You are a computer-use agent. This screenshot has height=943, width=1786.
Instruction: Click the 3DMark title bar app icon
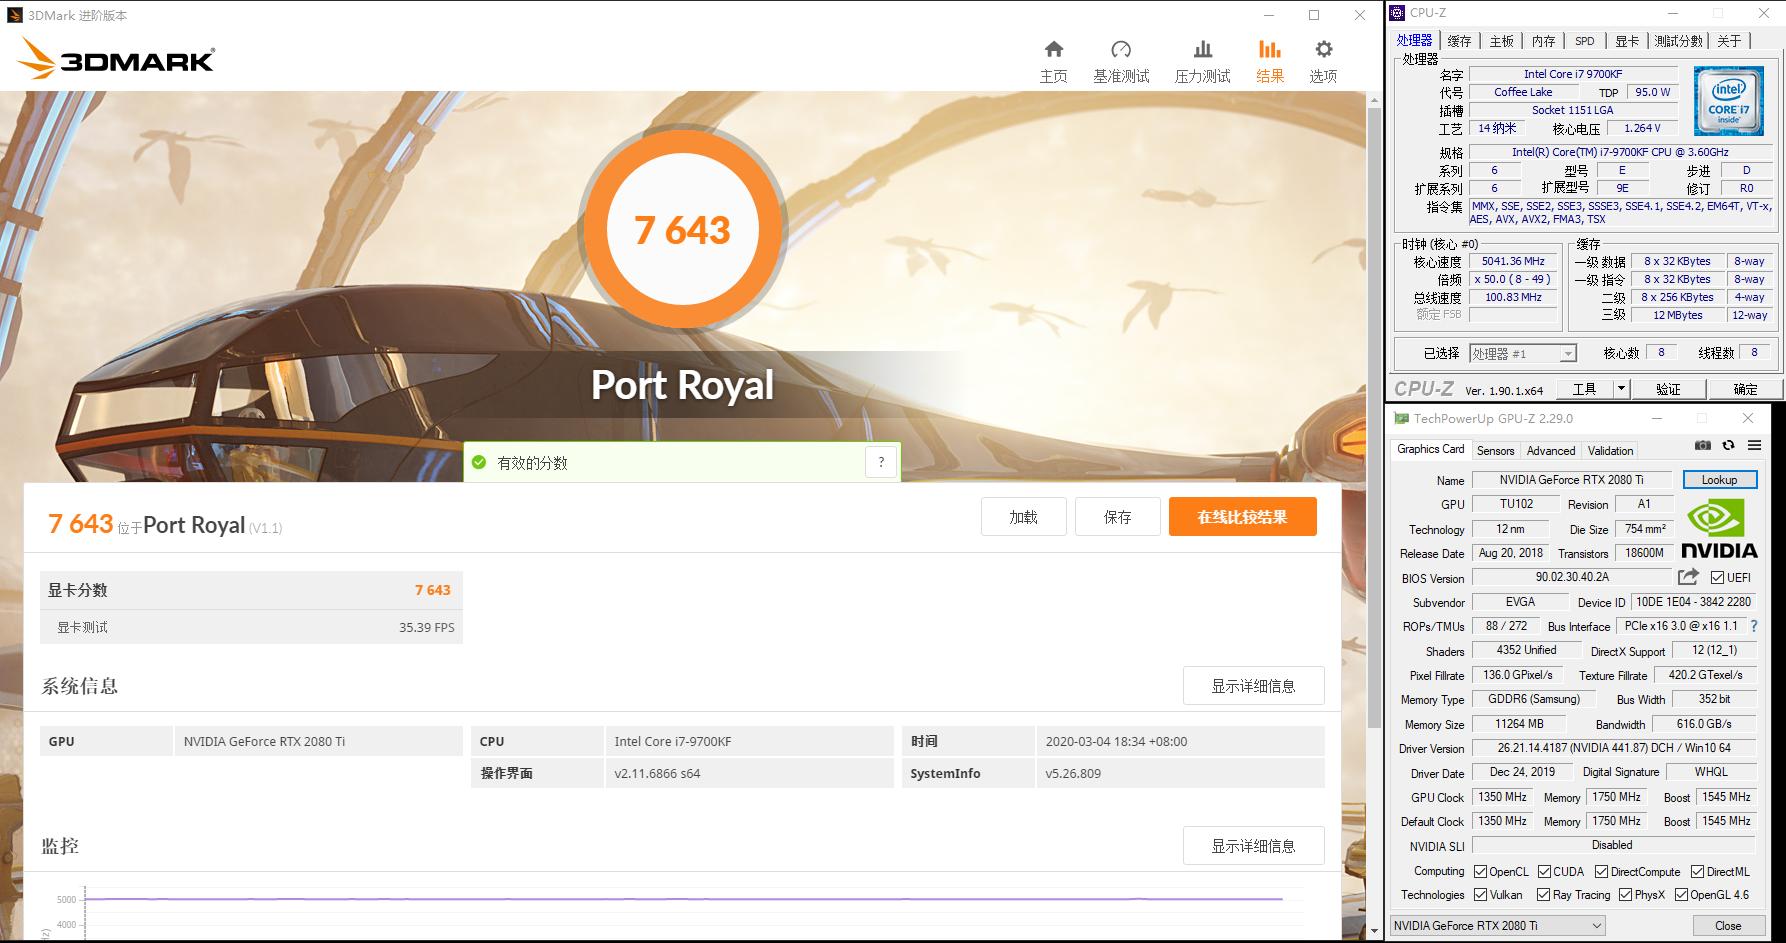(15, 15)
